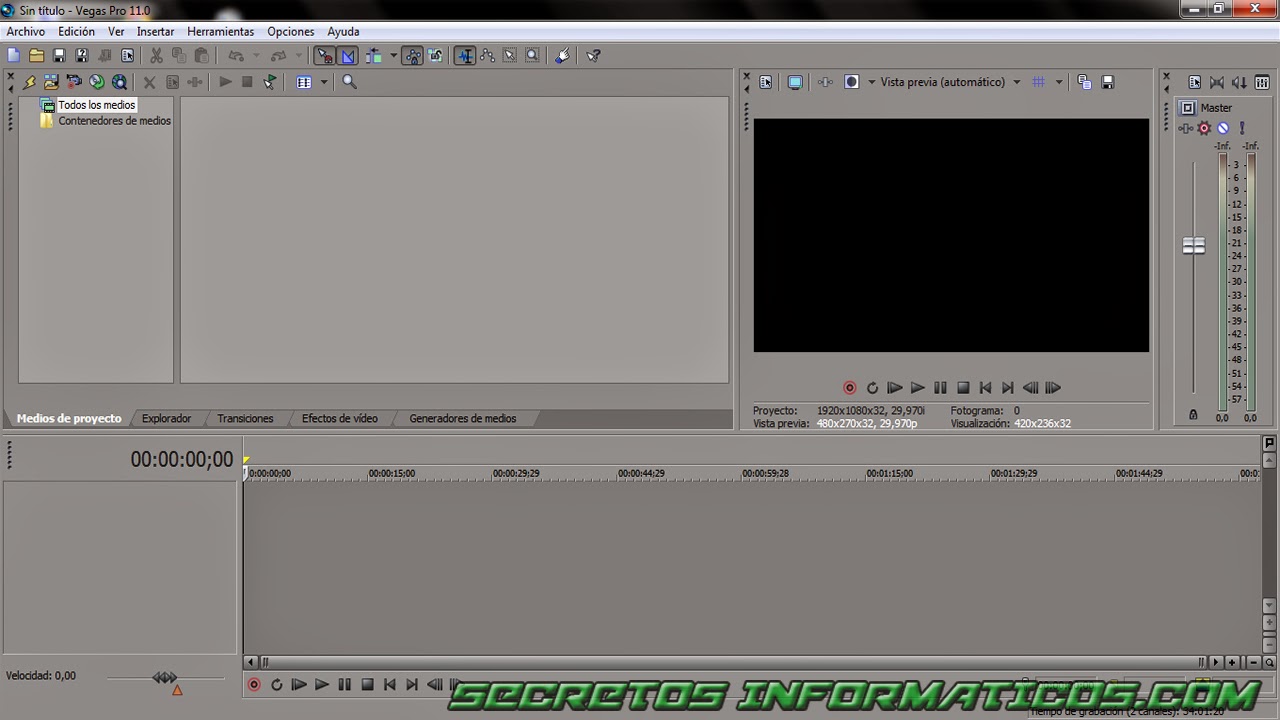Open the Extract Audio from CD icon

pyautogui.click(x=97, y=82)
